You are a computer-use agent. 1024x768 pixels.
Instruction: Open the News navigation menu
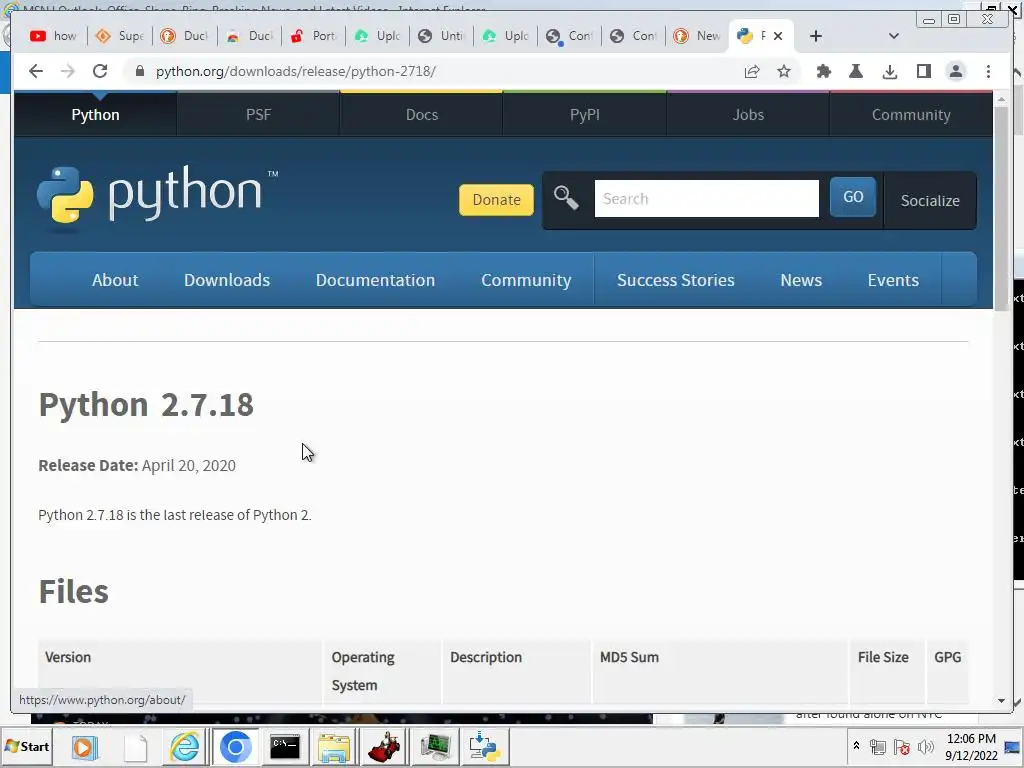pyautogui.click(x=801, y=280)
